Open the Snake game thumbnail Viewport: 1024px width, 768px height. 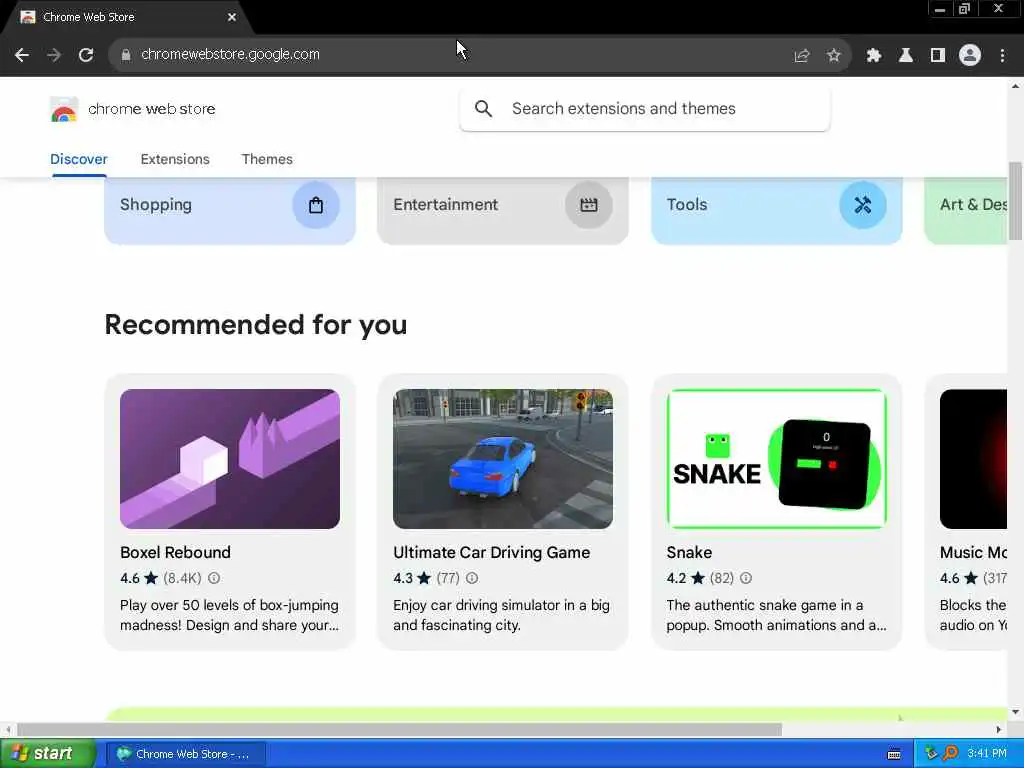776,459
